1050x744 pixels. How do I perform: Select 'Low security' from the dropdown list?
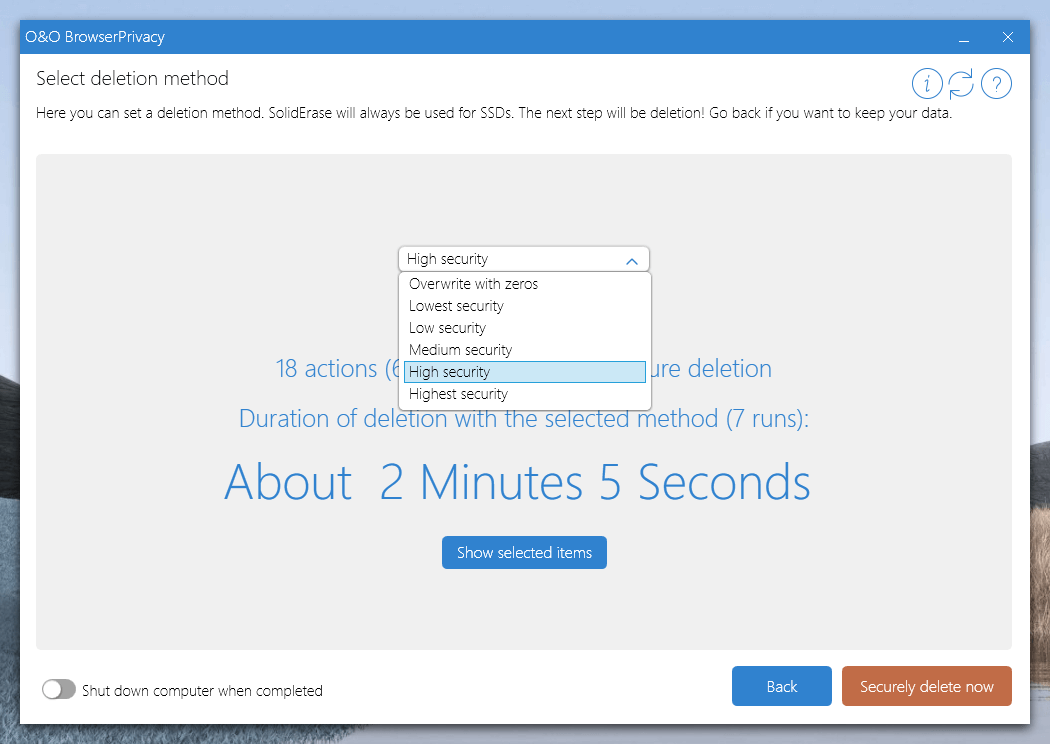point(447,327)
